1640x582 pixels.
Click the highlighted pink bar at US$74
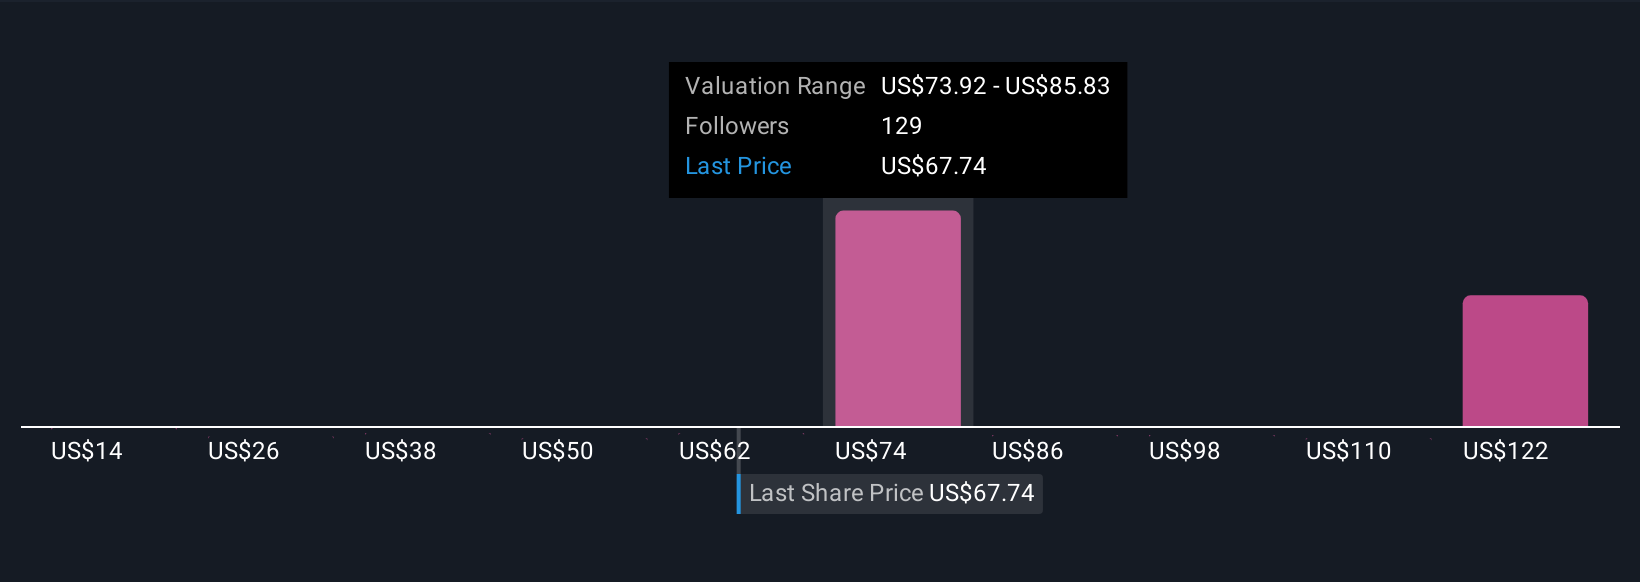pos(898,318)
